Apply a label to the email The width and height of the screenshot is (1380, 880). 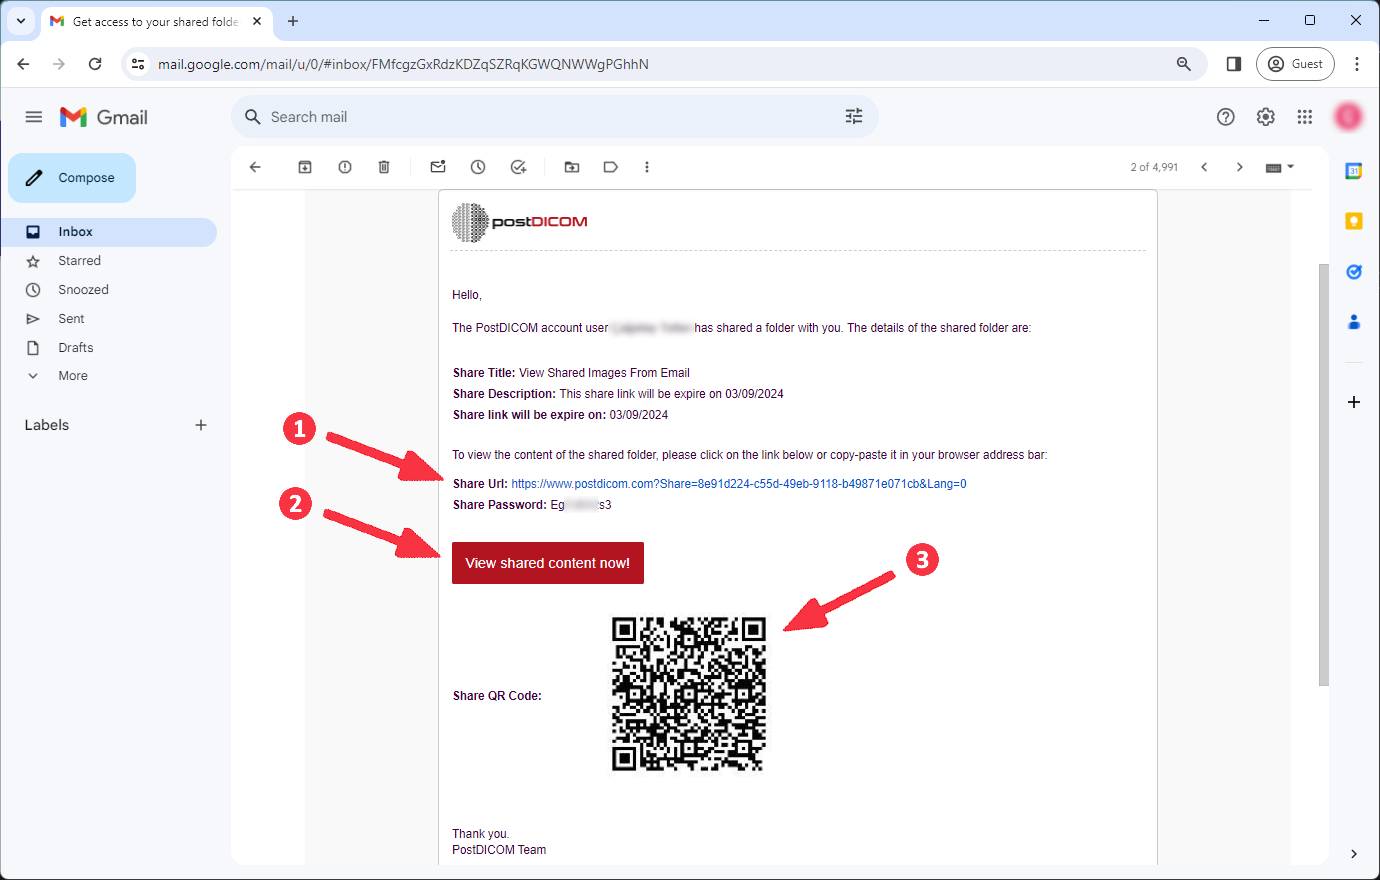click(611, 167)
